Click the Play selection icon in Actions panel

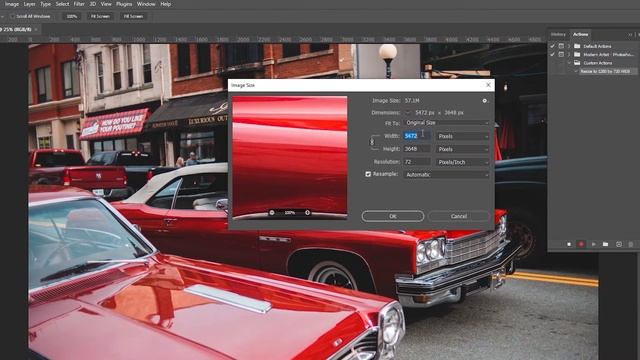593,244
